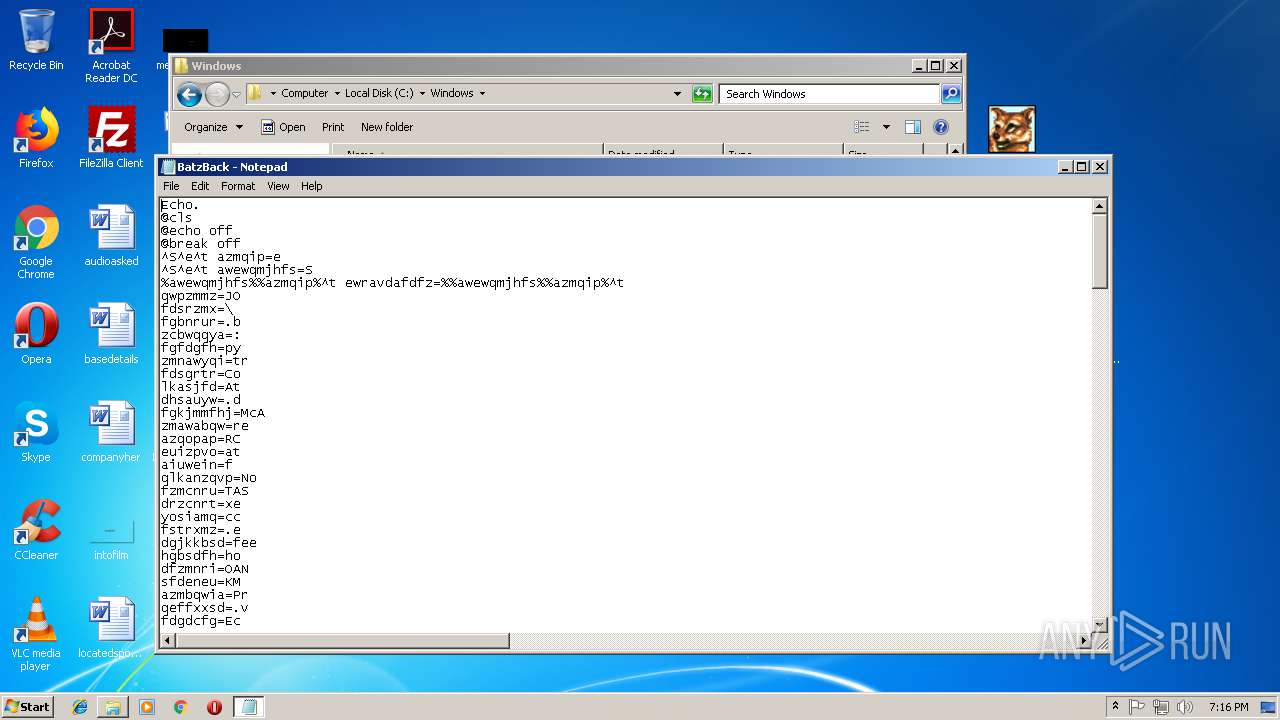
Task: Launch Opera browser from desktop
Action: click(x=36, y=334)
